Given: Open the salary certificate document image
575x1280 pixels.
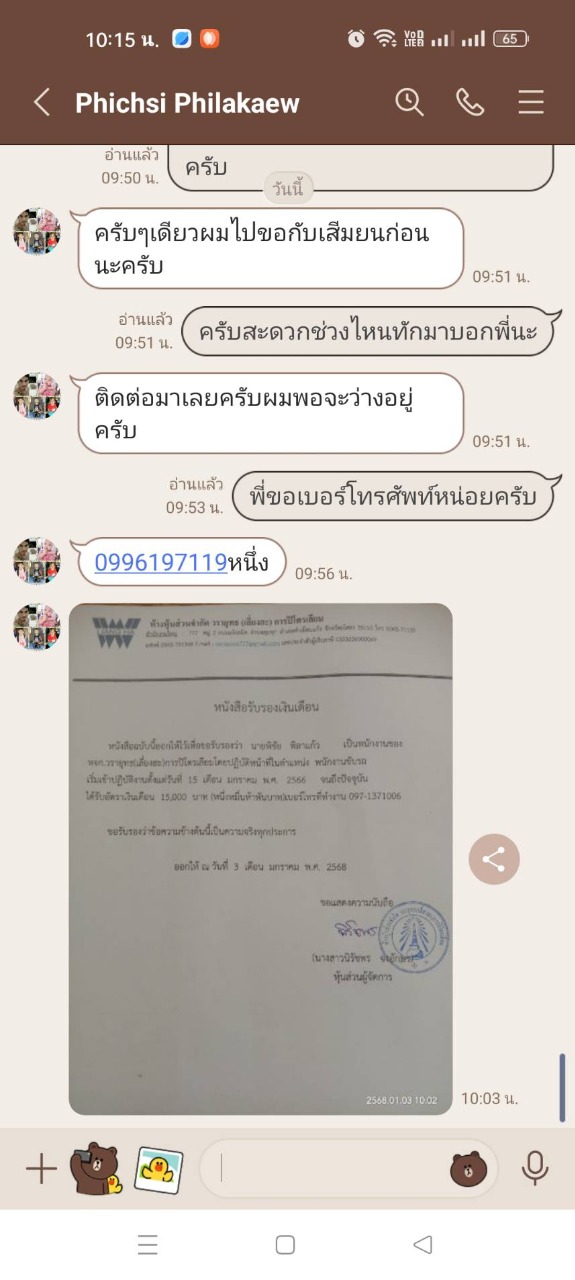Looking at the screenshot, I should pyautogui.click(x=260, y=859).
